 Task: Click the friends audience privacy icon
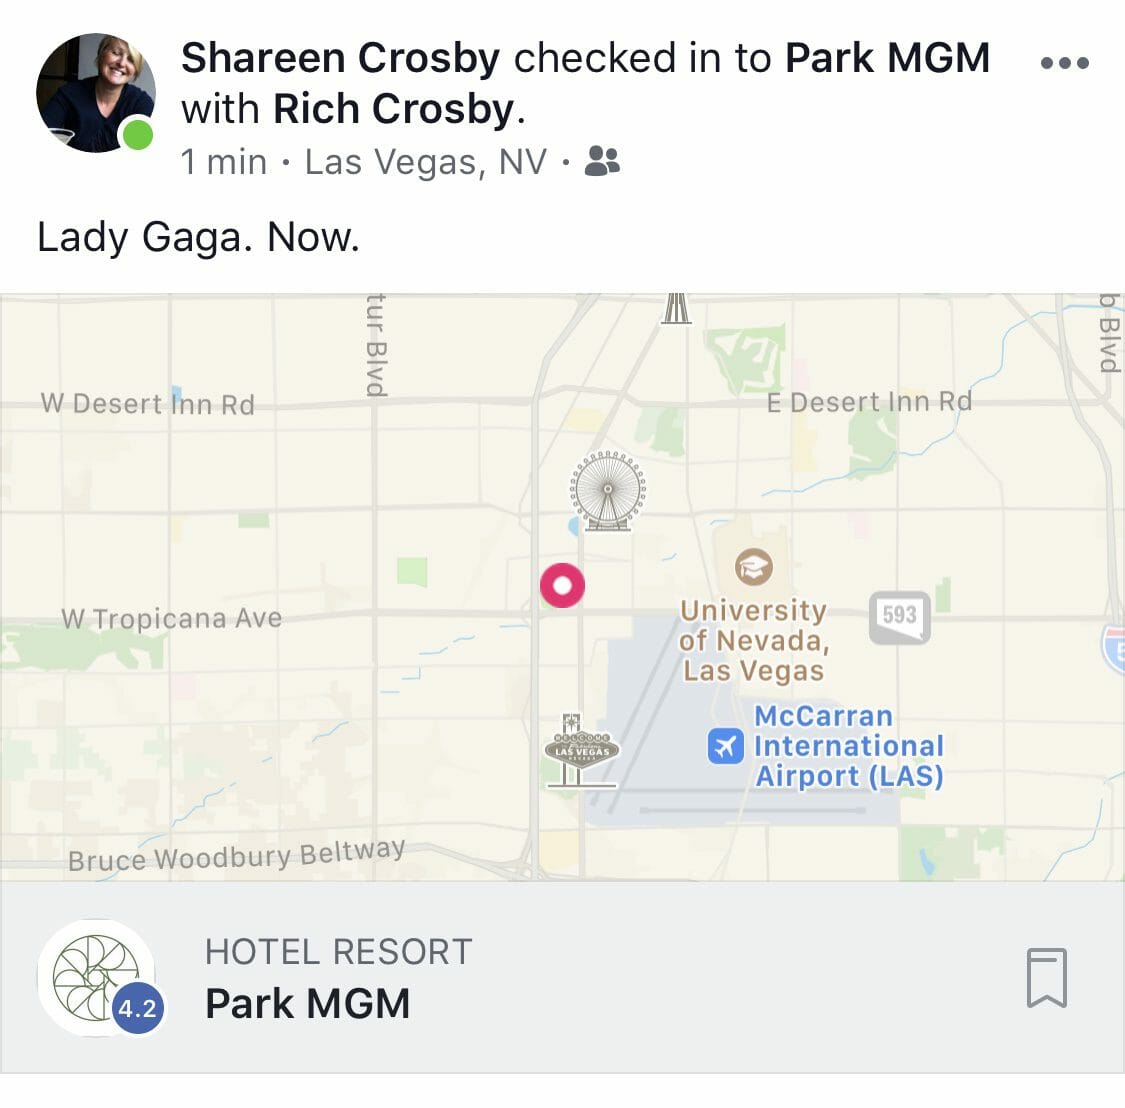(x=602, y=161)
